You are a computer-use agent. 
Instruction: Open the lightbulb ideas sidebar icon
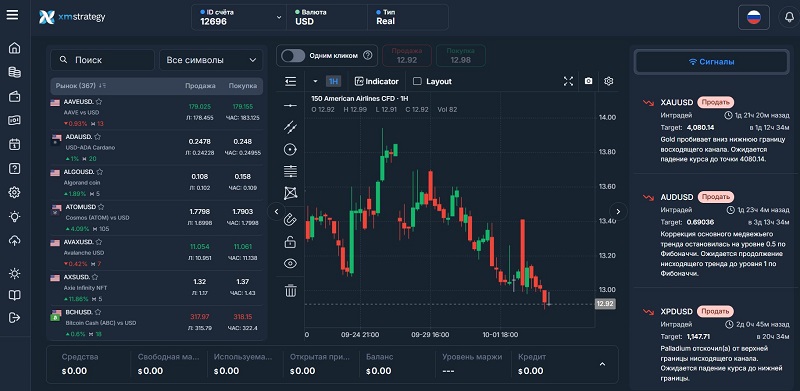[15, 217]
